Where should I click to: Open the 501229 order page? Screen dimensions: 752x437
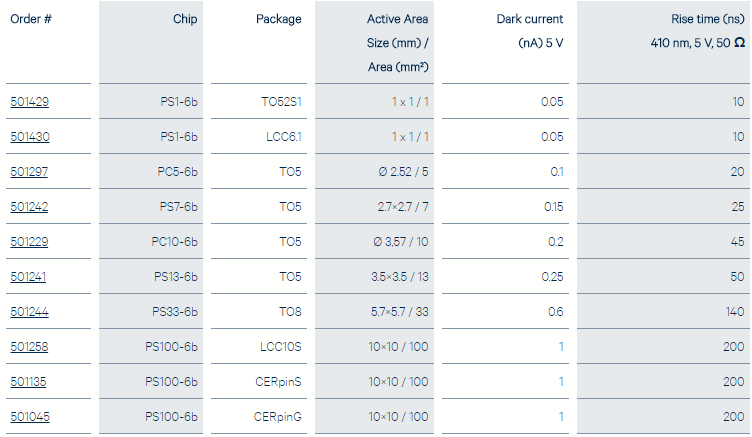[x=28, y=242]
